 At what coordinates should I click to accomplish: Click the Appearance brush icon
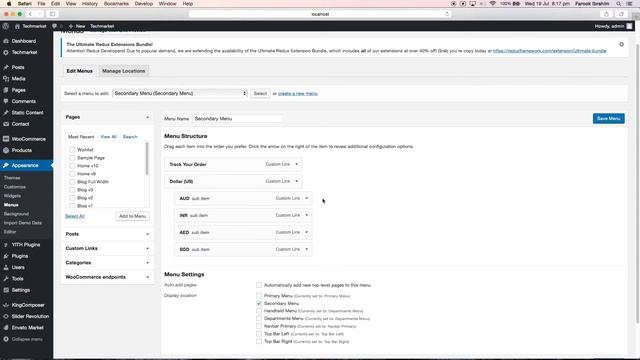tap(6, 166)
